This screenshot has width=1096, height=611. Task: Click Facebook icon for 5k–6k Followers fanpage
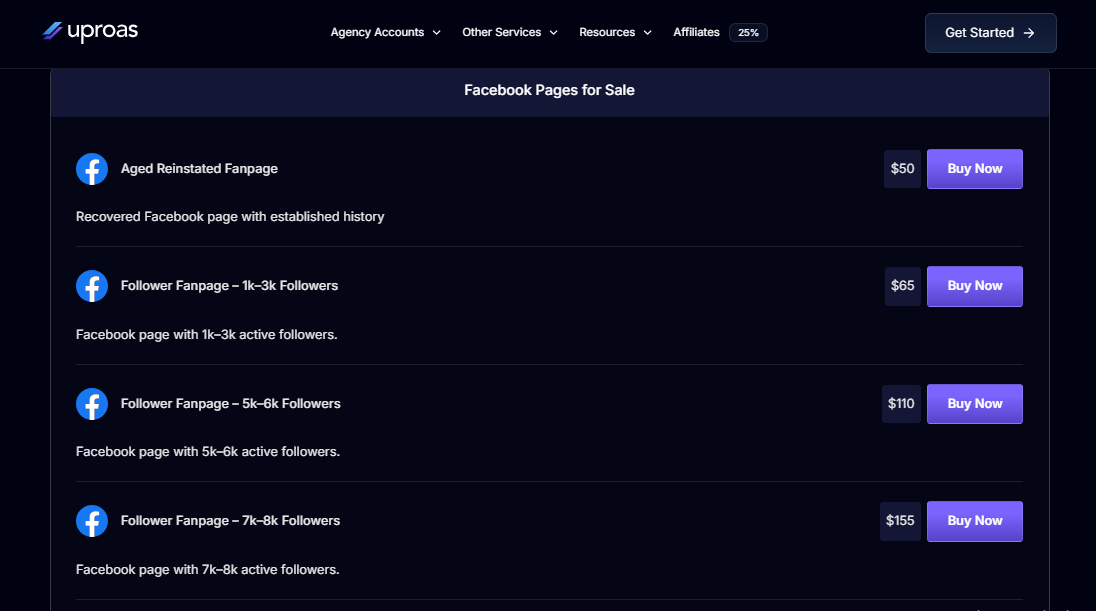(92, 404)
